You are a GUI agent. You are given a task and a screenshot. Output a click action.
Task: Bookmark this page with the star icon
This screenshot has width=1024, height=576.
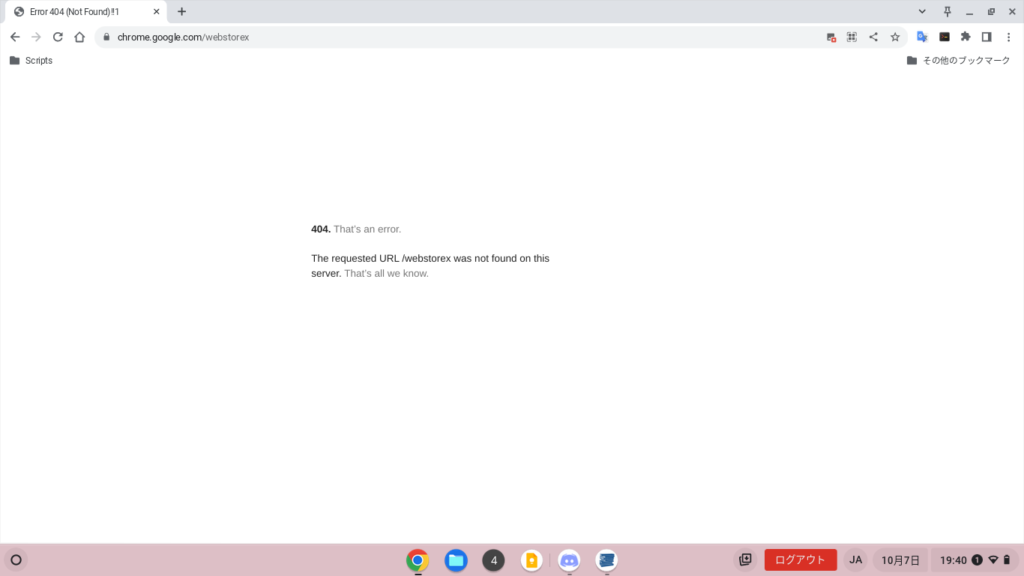[895, 37]
